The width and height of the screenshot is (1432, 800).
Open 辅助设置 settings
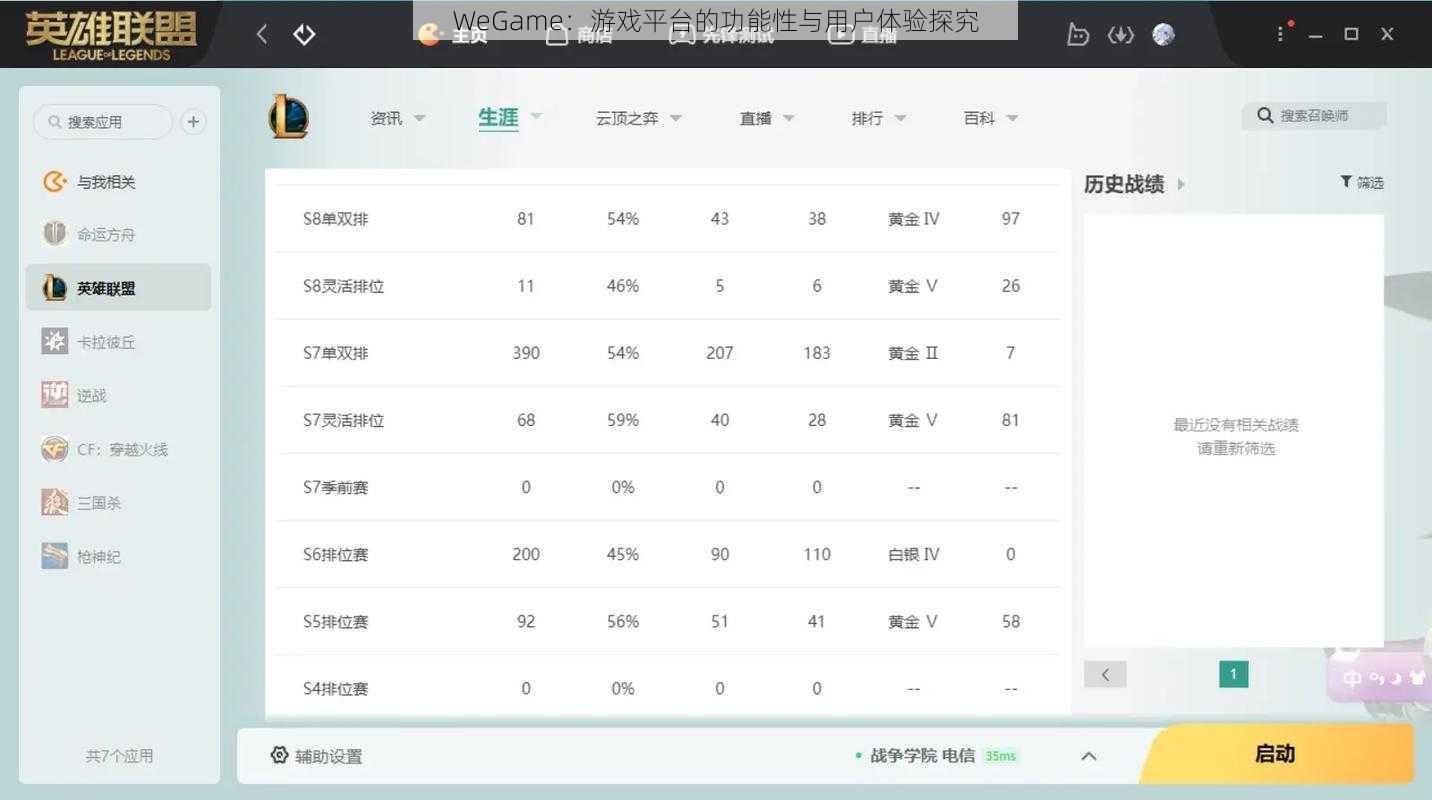click(316, 756)
